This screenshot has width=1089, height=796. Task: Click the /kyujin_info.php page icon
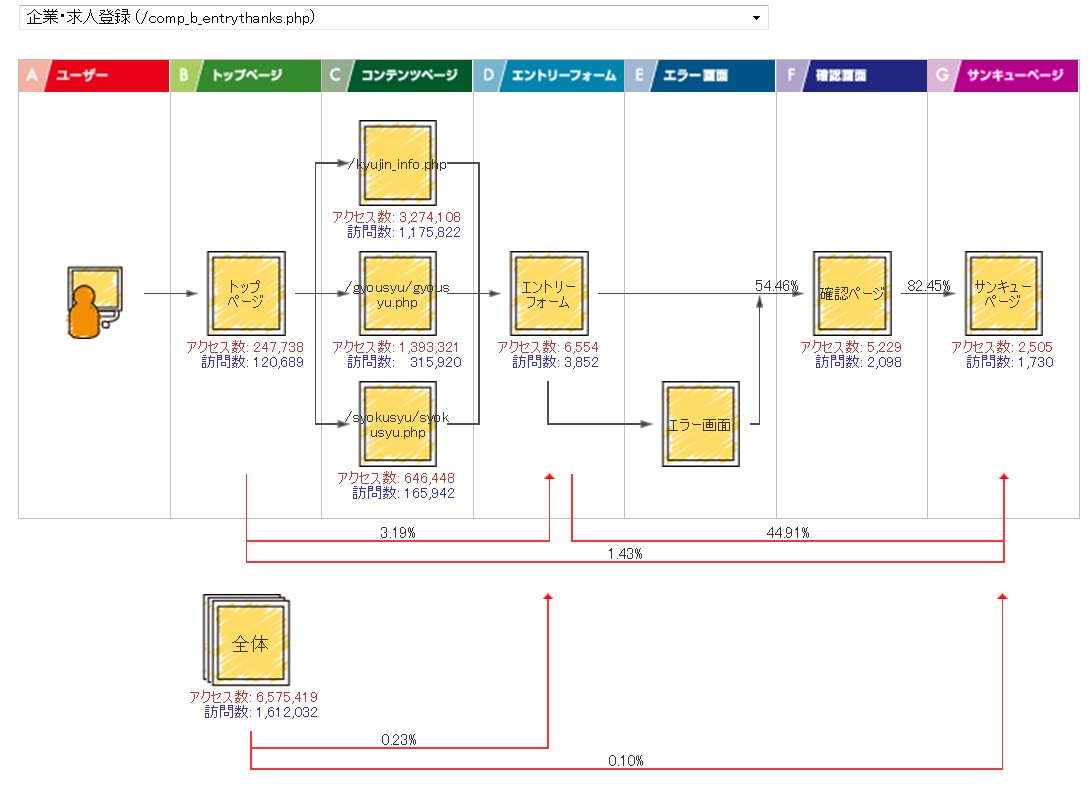pos(397,163)
